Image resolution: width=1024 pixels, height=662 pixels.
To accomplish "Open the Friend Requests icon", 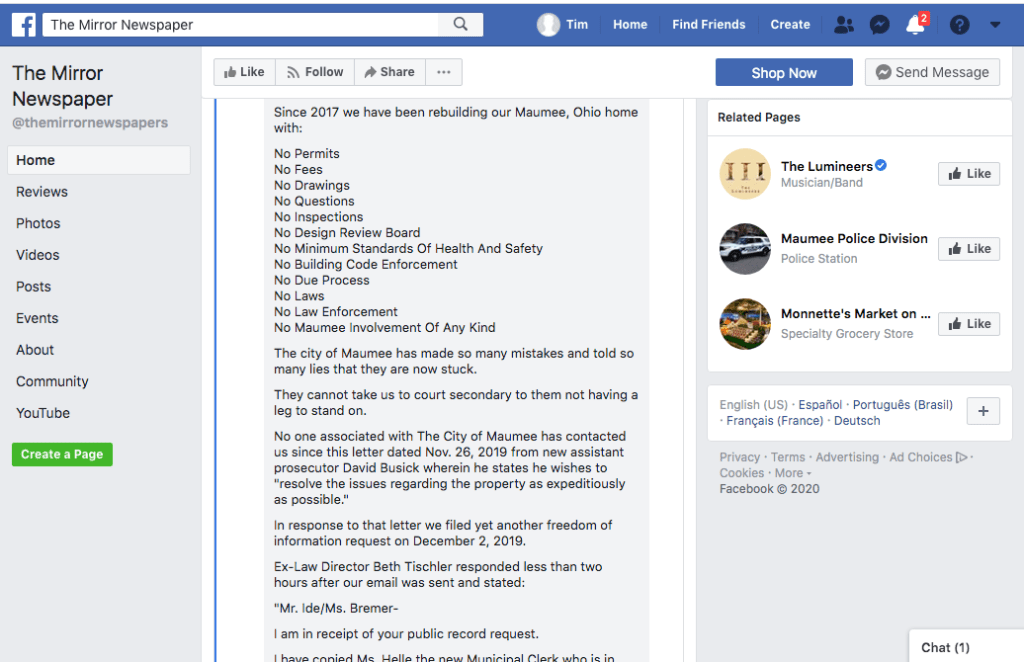I will click(x=844, y=25).
